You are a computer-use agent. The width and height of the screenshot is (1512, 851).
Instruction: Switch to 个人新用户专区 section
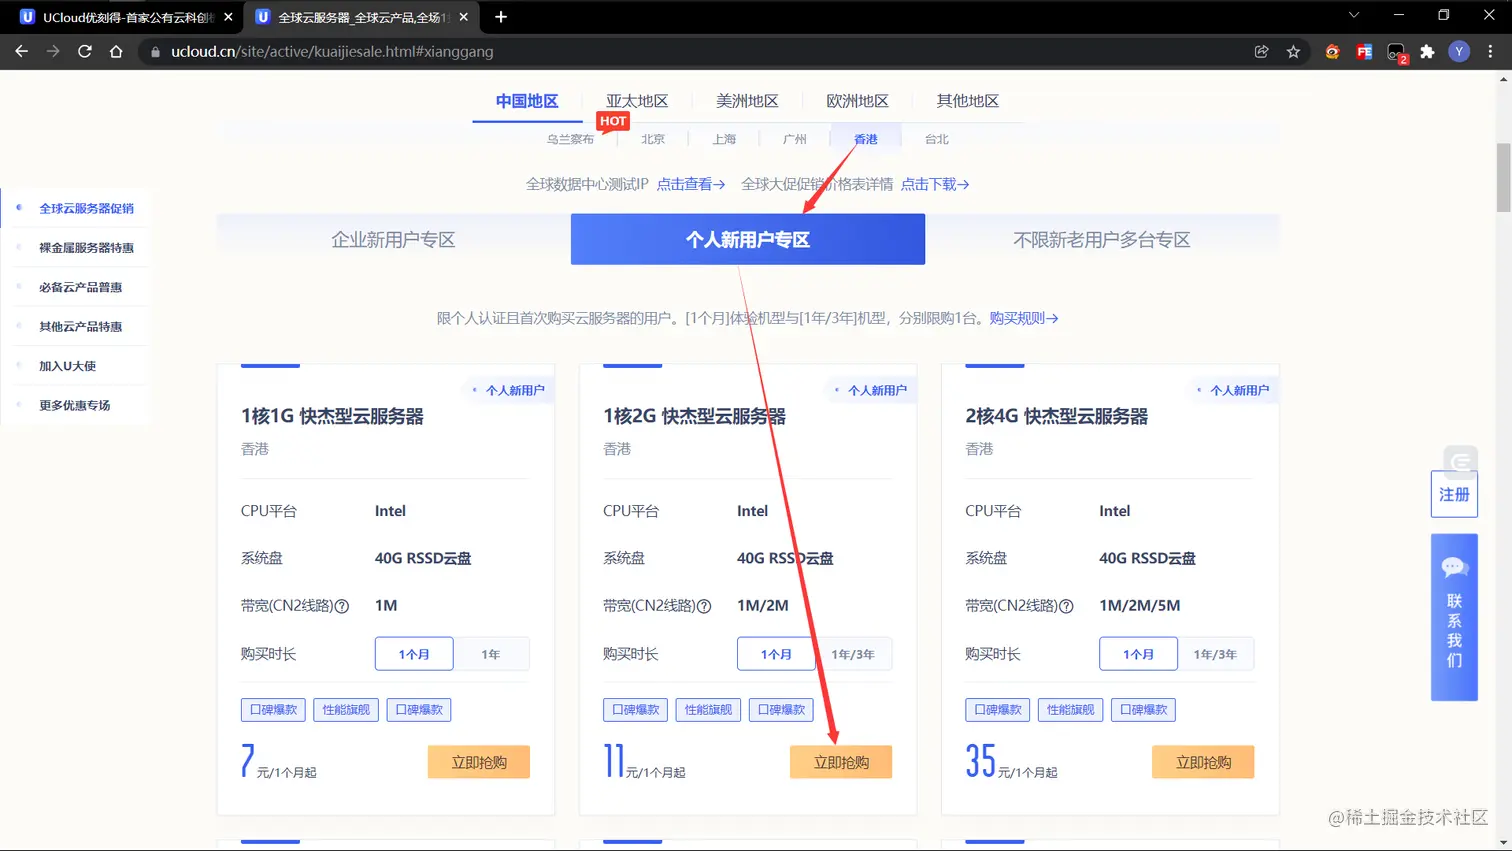point(748,239)
